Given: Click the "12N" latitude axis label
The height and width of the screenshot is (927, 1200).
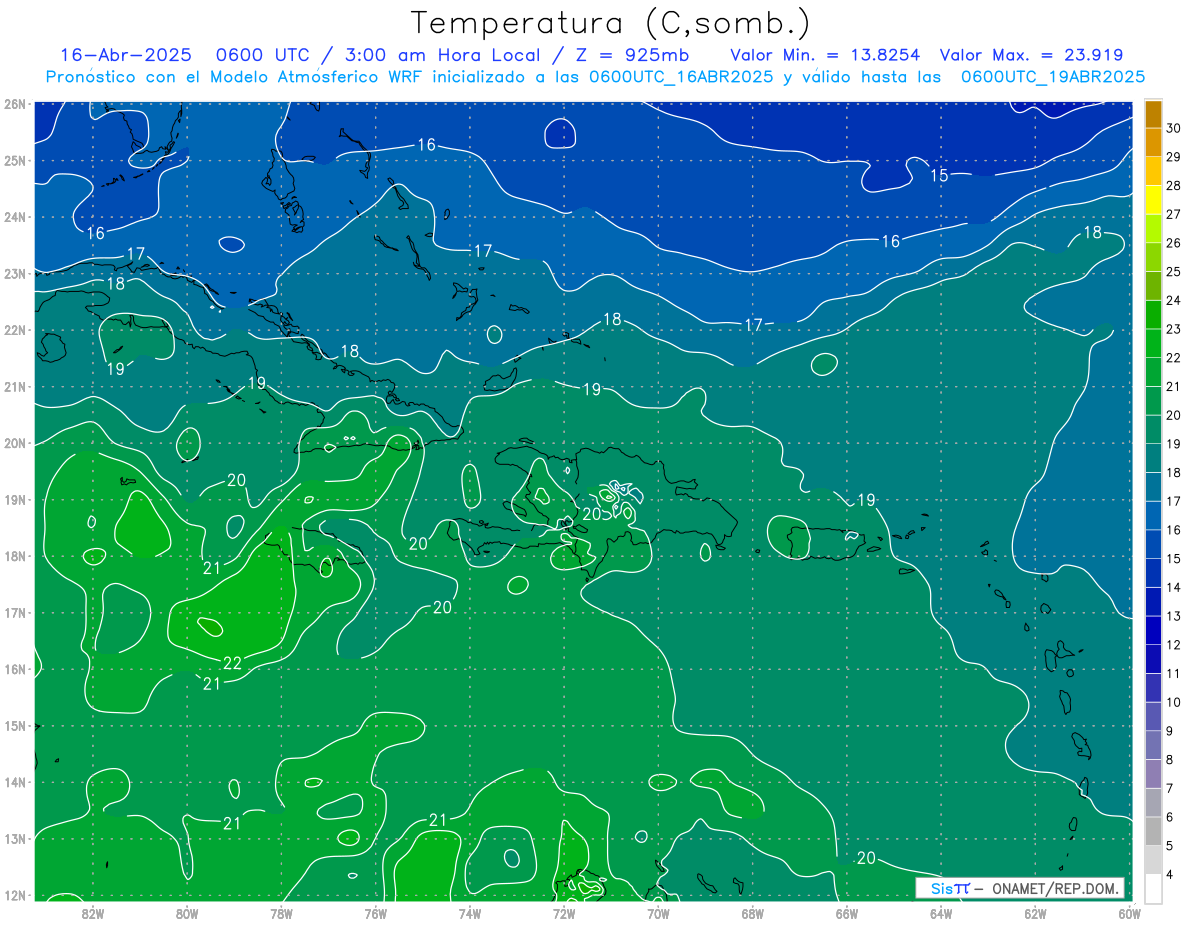Looking at the screenshot, I should click(x=14, y=895).
